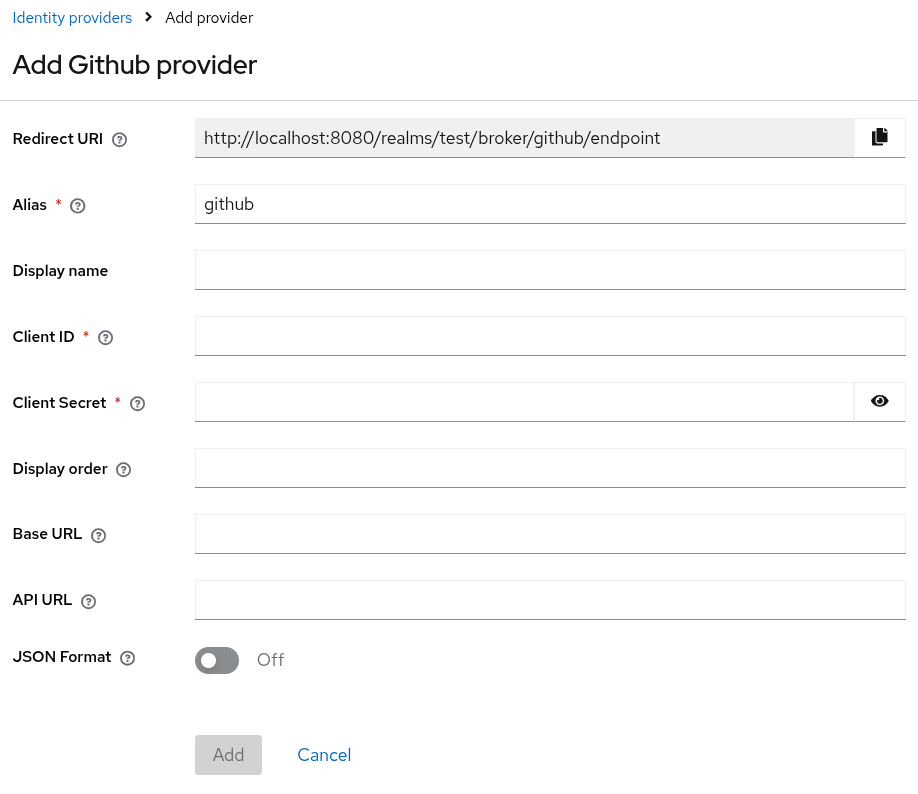The width and height of the screenshot is (918, 794).
Task: Click the Alias help icon
Action: [78, 206]
